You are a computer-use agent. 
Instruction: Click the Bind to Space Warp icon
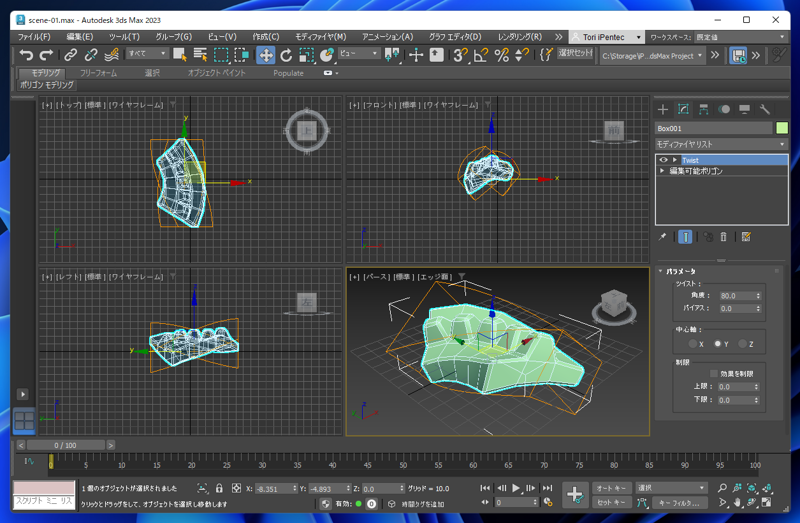(112, 55)
